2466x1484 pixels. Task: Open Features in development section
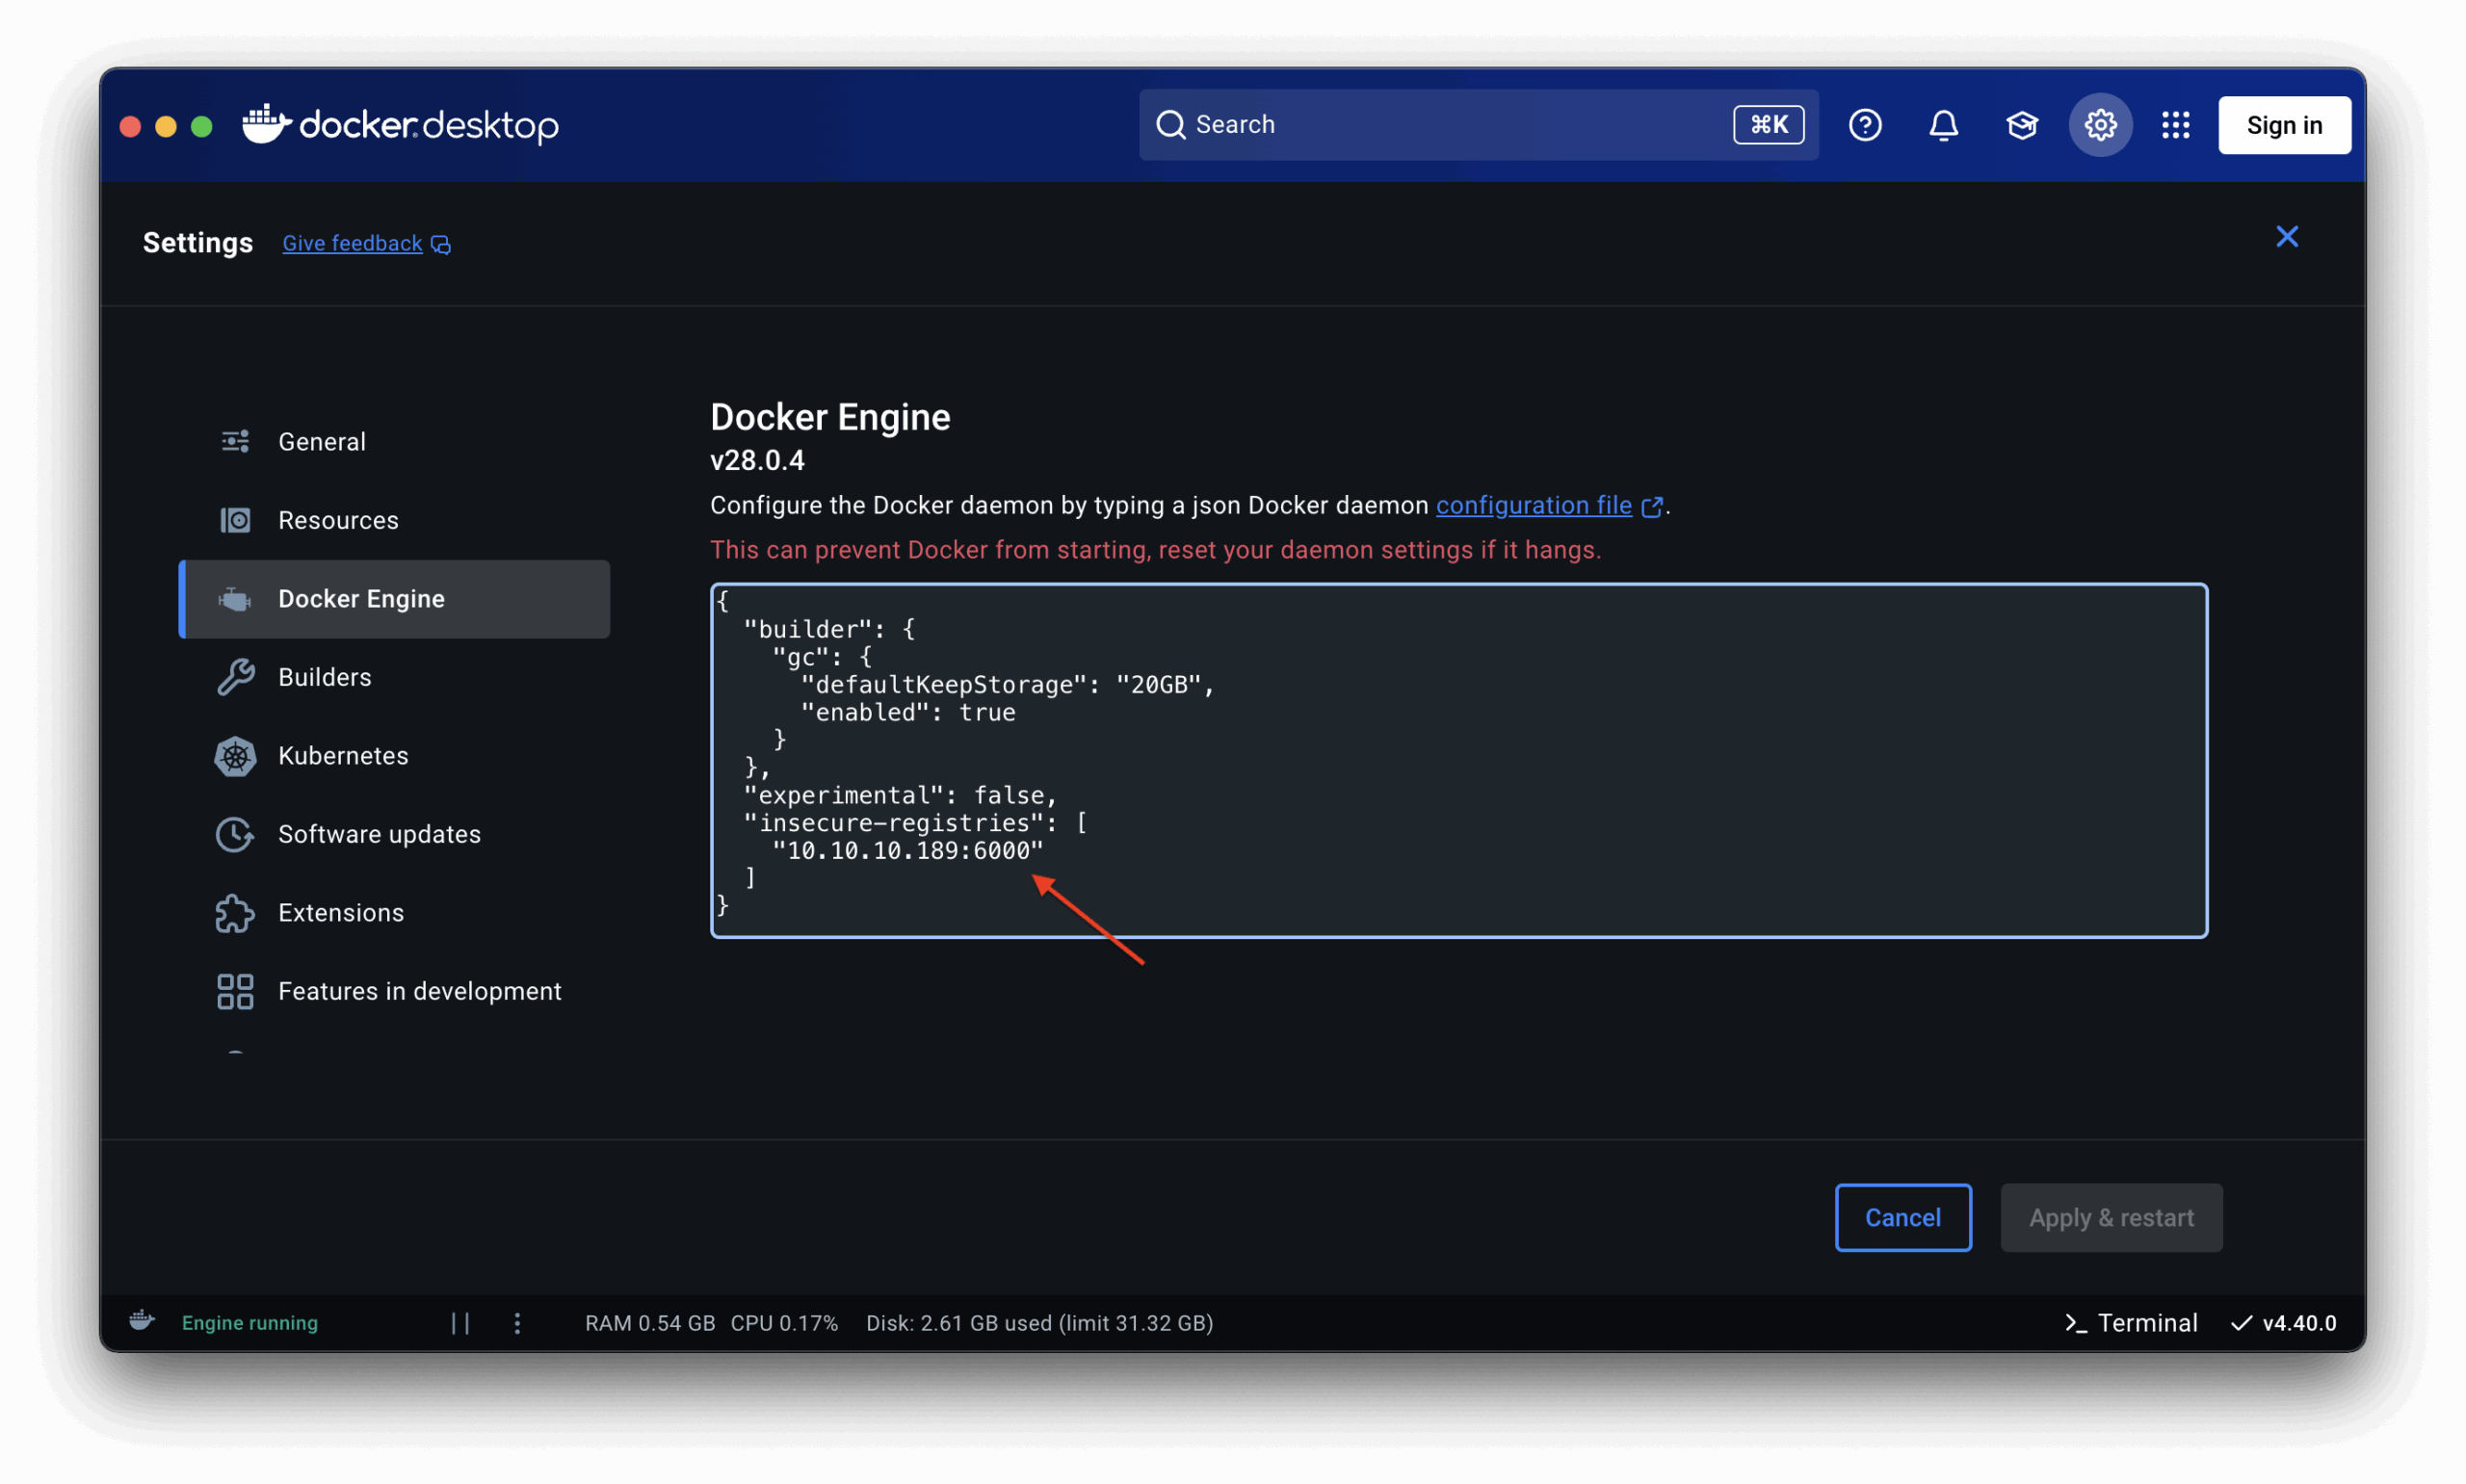419,991
